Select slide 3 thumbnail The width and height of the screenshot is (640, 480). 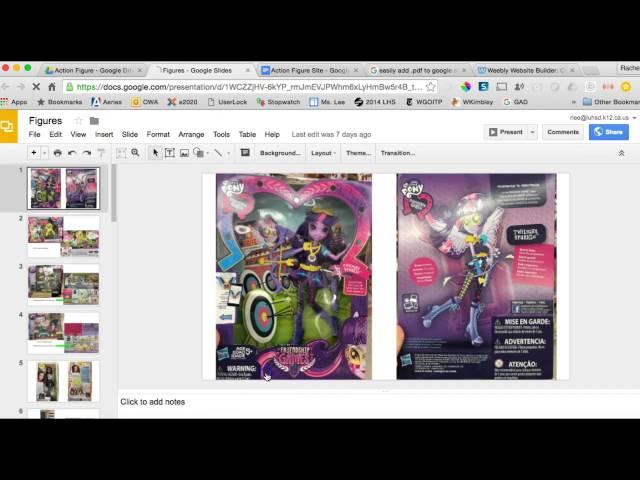pyautogui.click(x=63, y=284)
